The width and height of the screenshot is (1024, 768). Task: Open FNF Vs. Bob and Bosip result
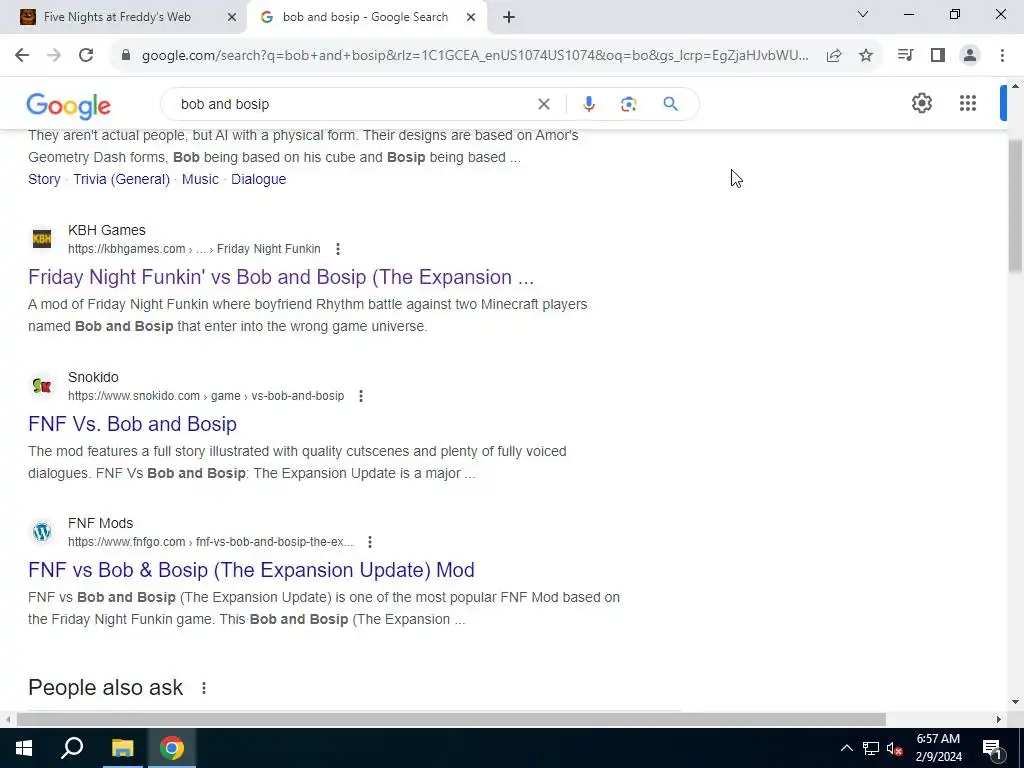point(133,424)
